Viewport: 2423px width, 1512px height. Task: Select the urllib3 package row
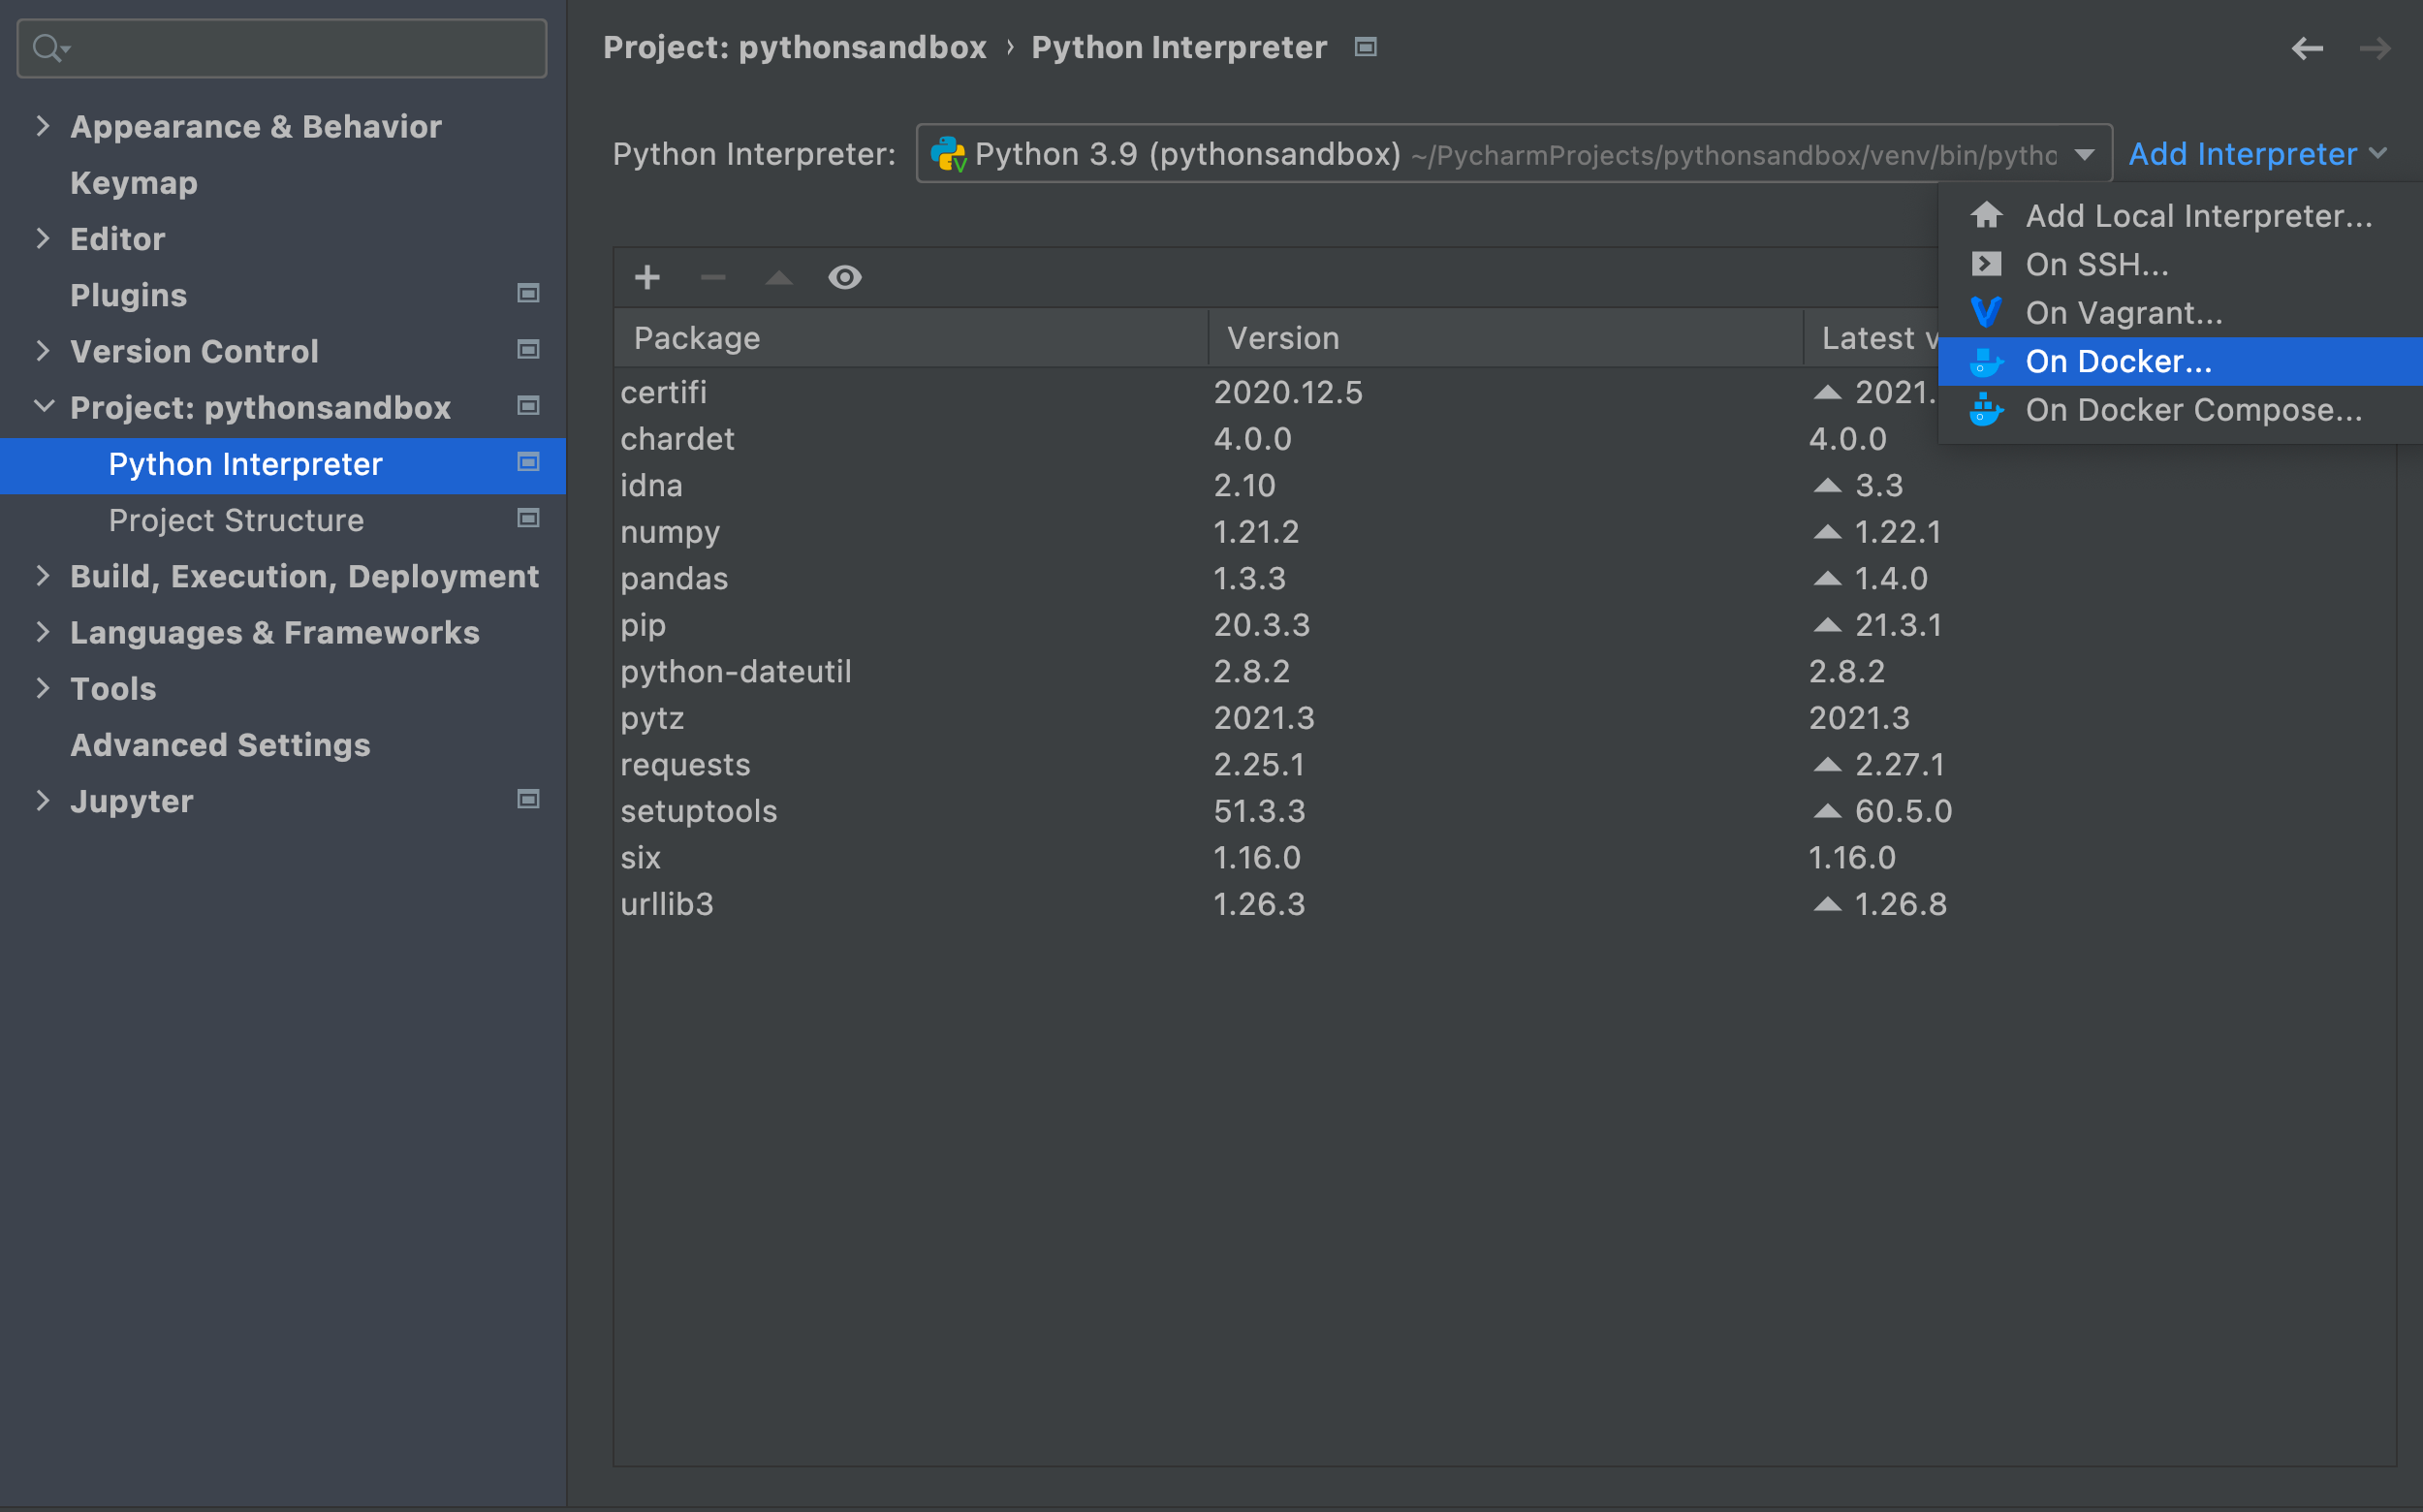click(x=1505, y=904)
